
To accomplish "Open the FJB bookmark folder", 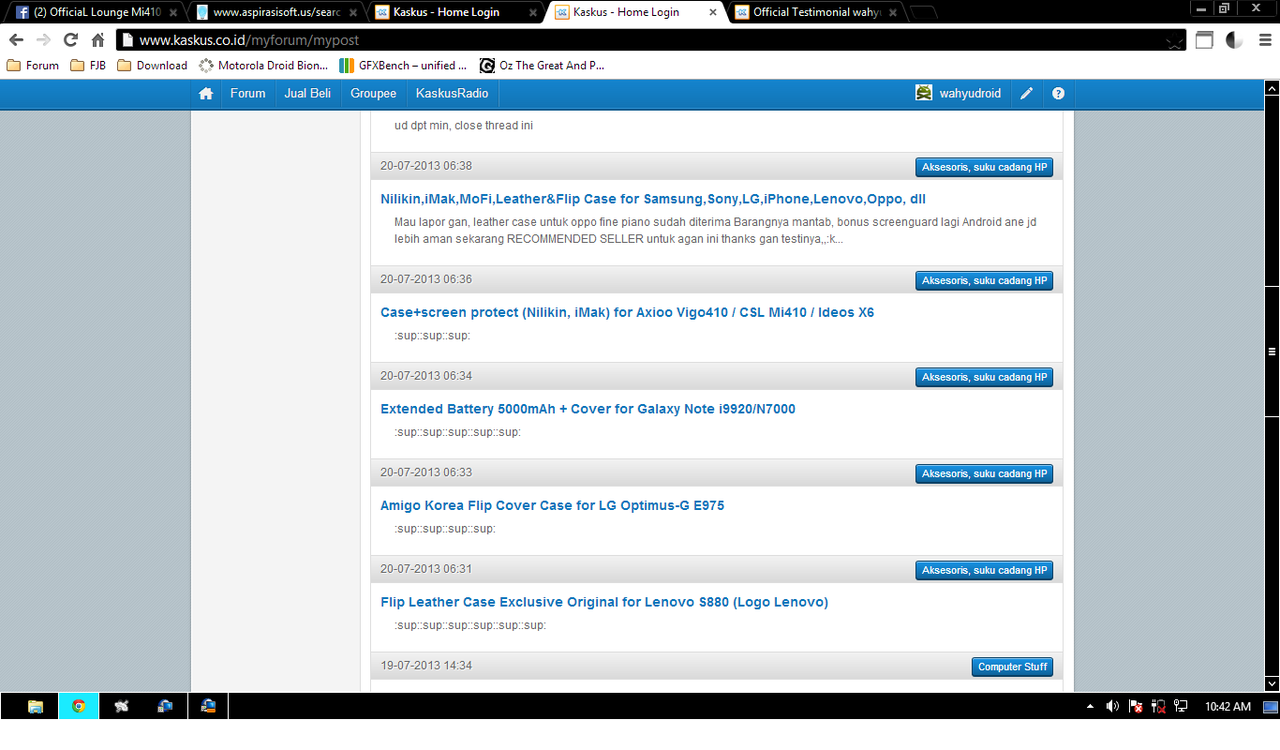I will 88,66.
